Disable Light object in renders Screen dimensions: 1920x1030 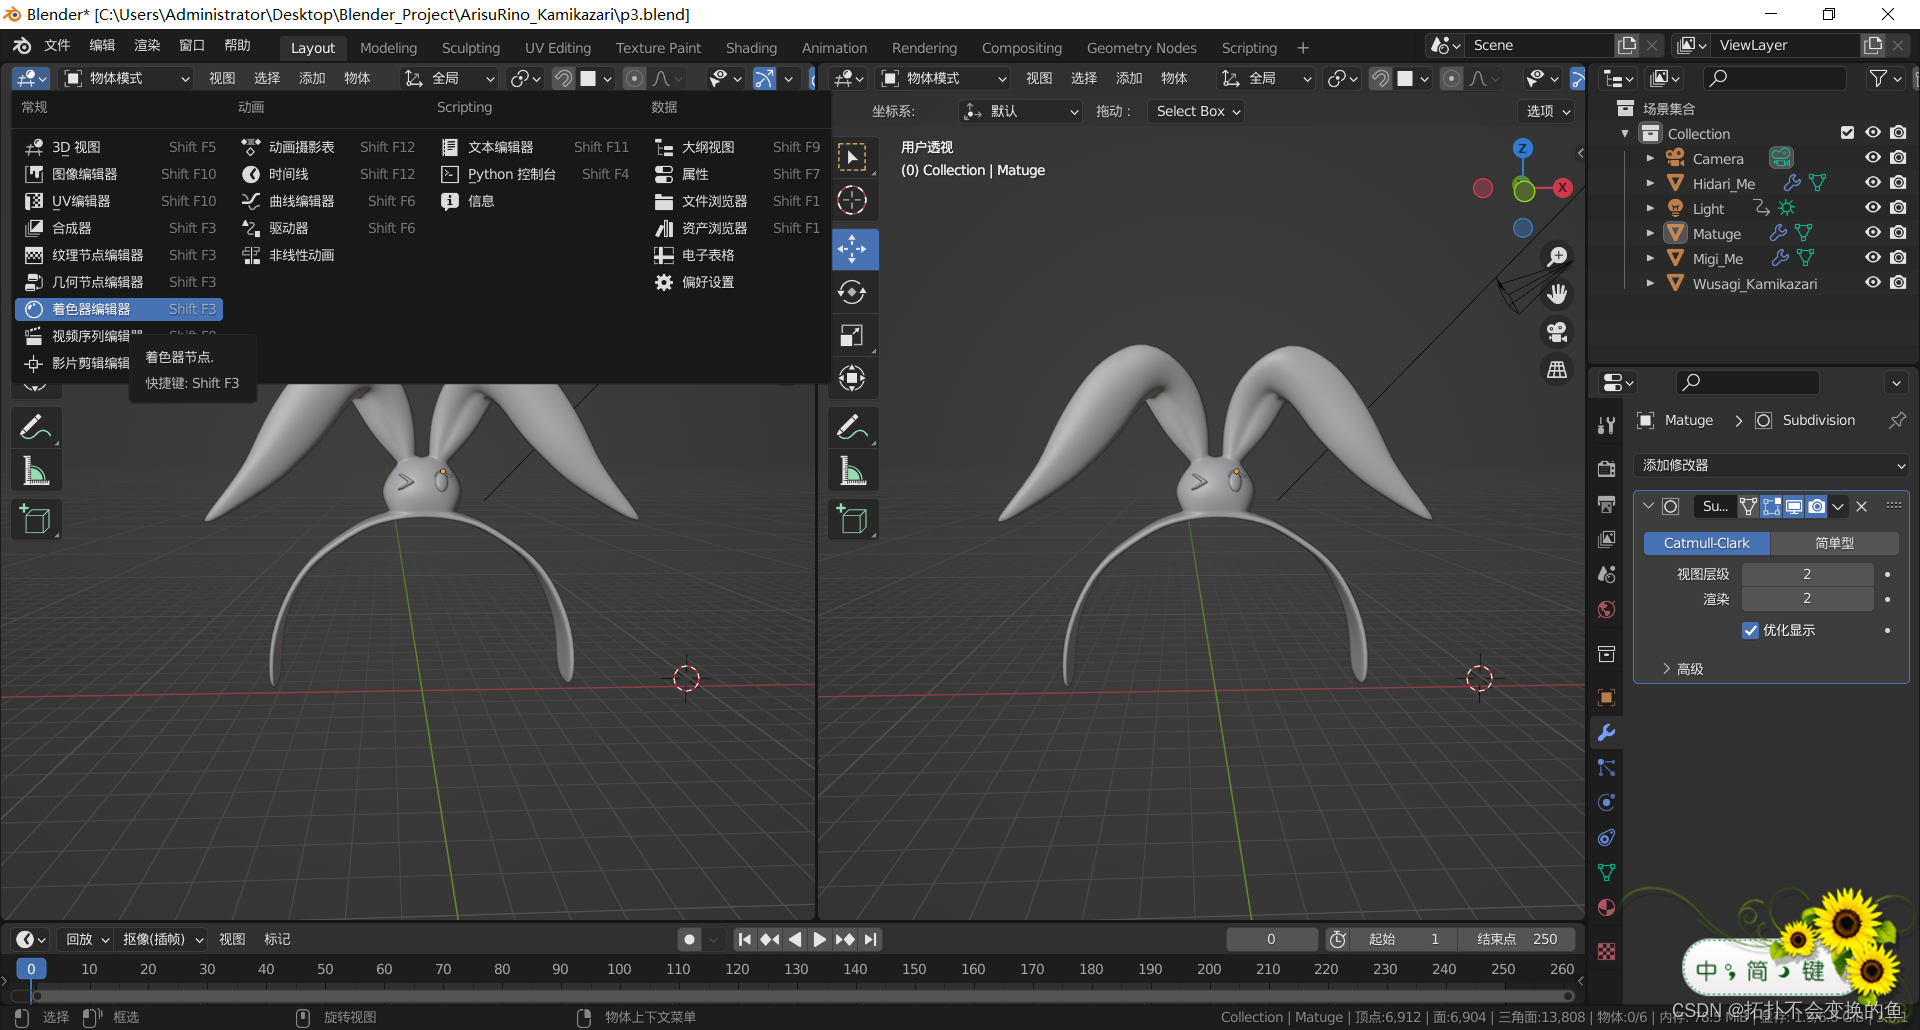[x=1898, y=208]
